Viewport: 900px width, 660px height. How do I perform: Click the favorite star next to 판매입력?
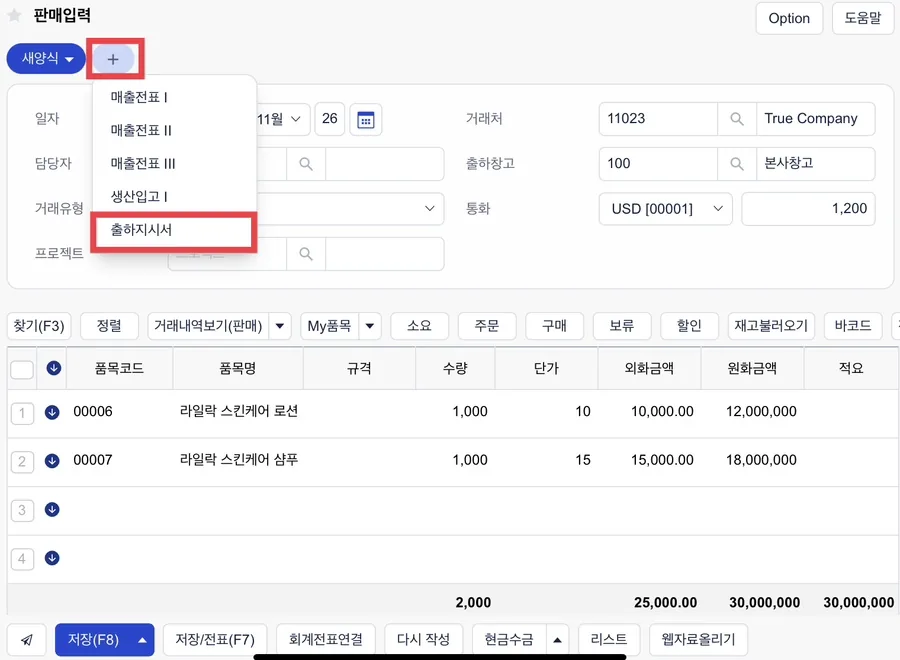14,15
